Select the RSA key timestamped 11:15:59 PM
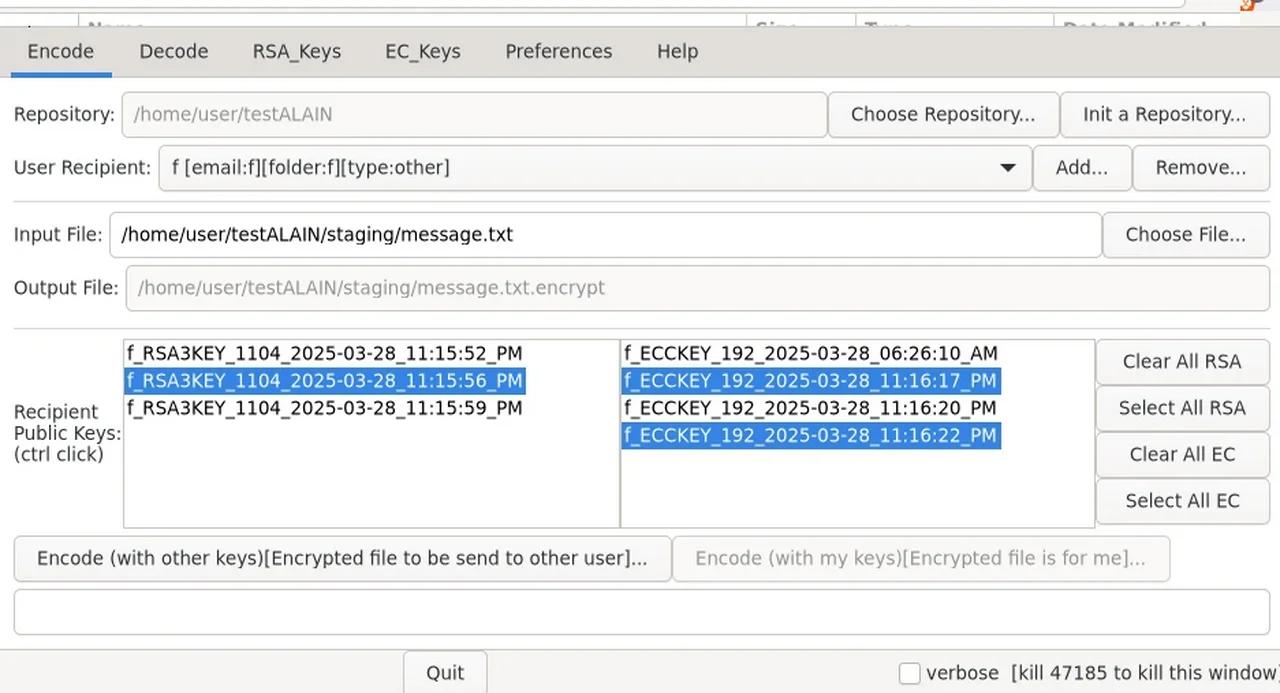 coord(323,408)
